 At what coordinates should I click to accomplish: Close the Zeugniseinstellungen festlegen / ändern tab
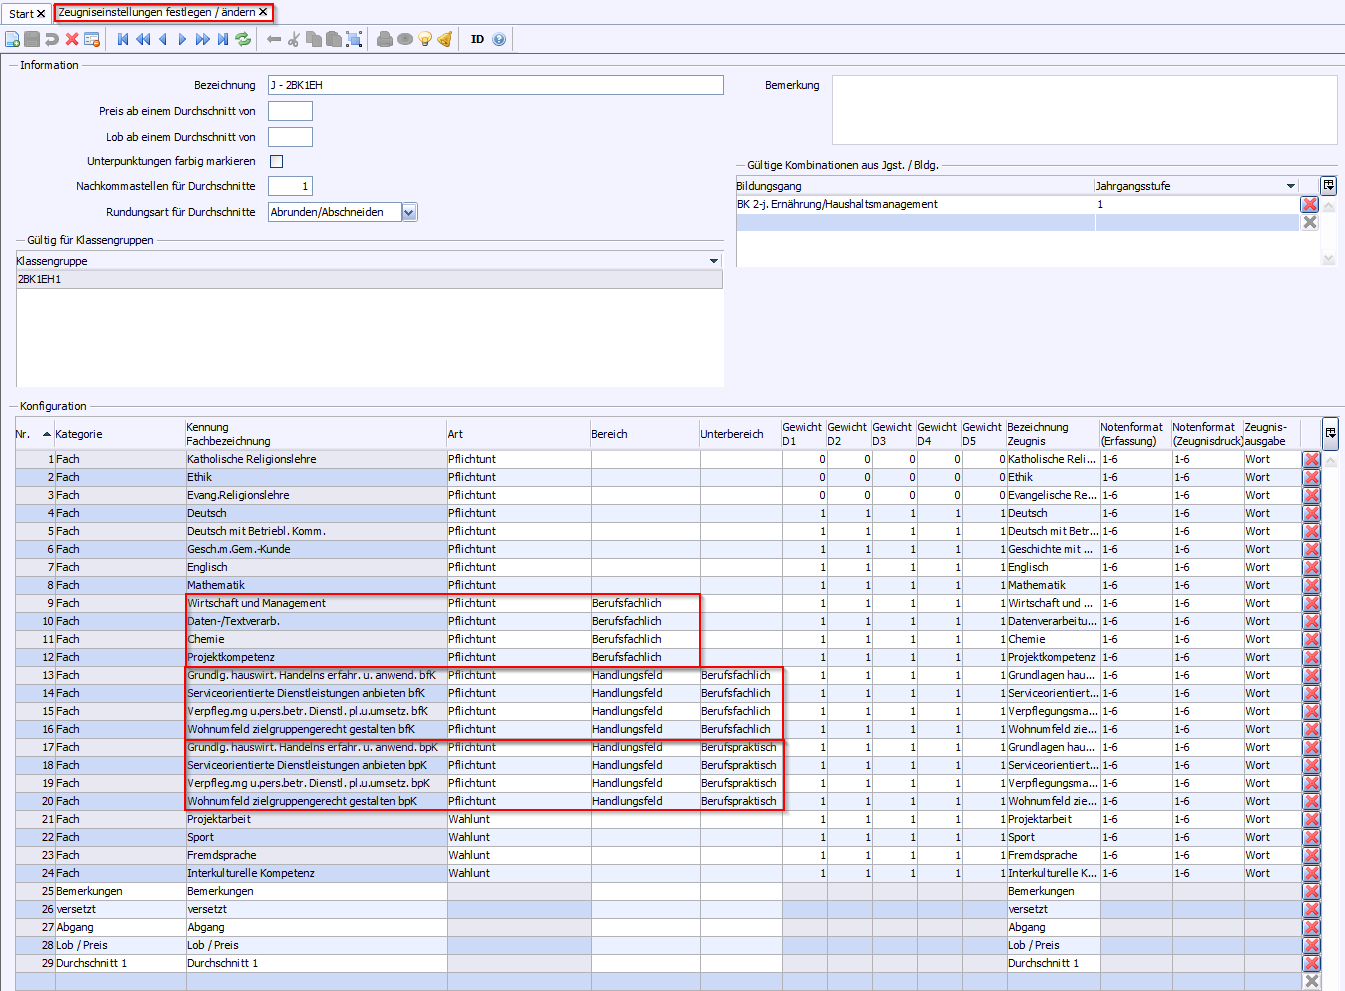[x=263, y=12]
